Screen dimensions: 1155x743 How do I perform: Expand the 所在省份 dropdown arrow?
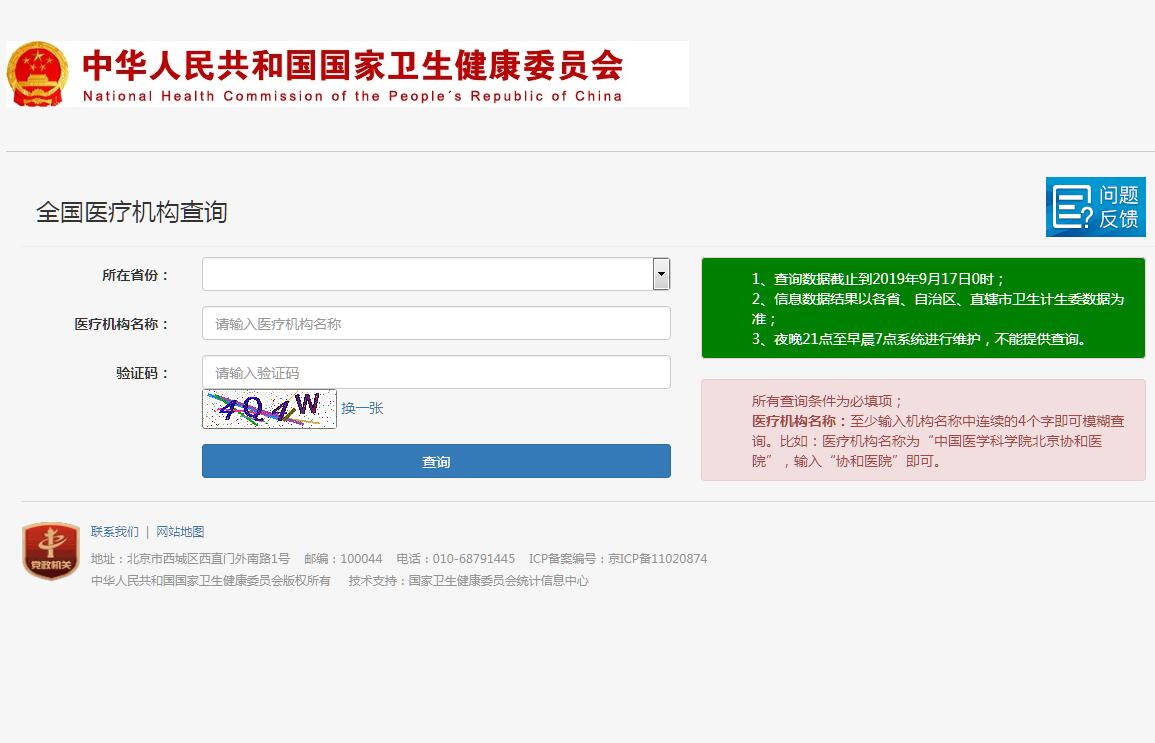pos(661,274)
